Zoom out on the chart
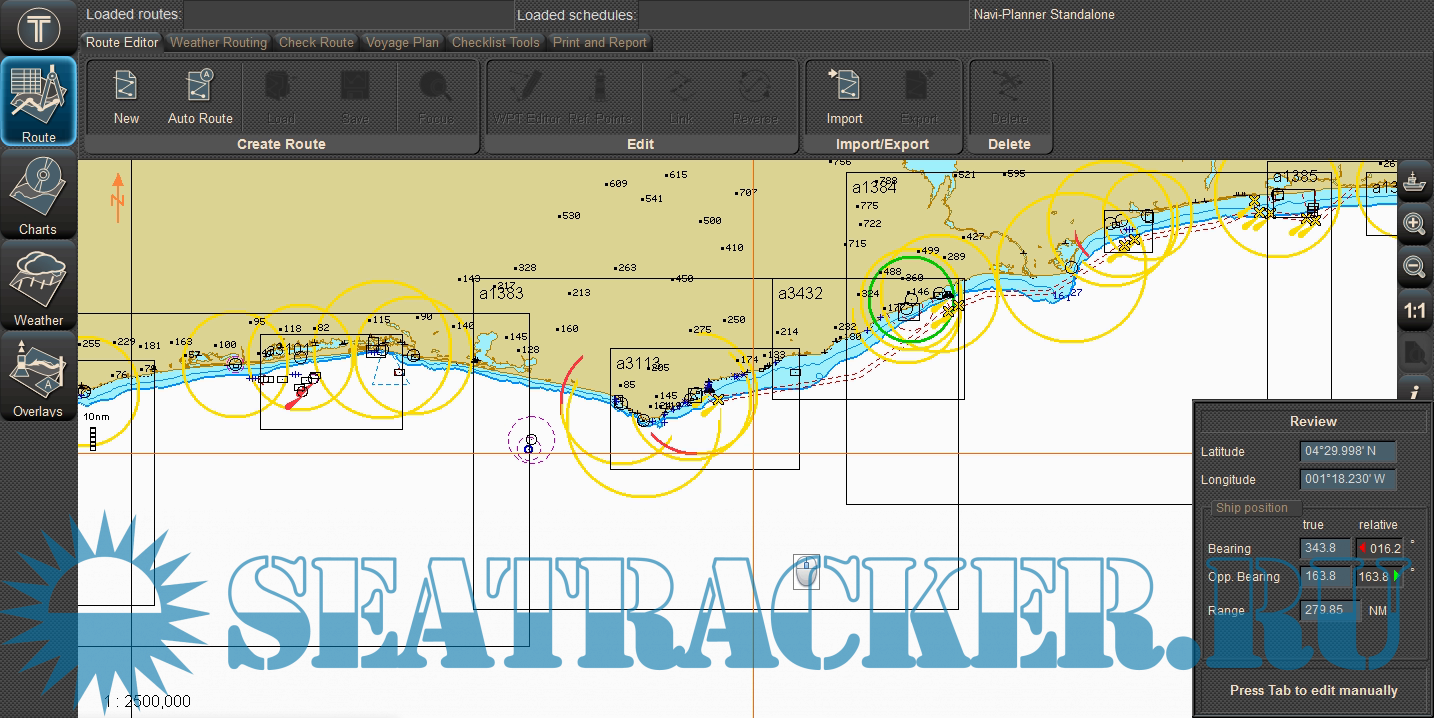Screen dimensions: 1434x718 [1414, 267]
